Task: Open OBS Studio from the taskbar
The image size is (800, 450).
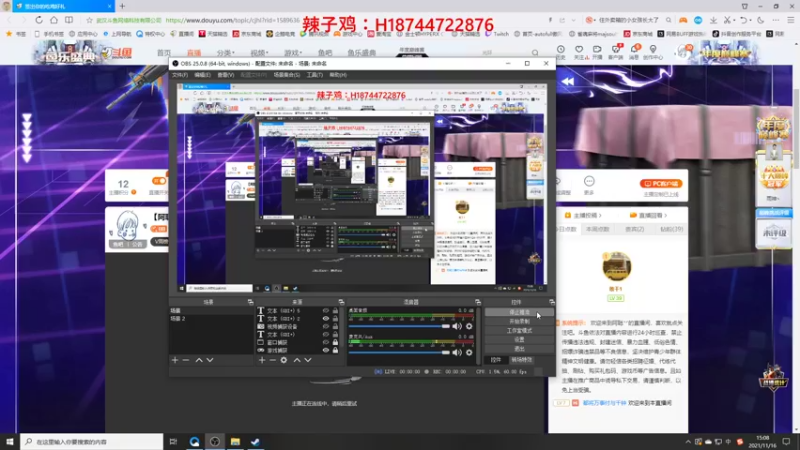Action: pos(214,441)
